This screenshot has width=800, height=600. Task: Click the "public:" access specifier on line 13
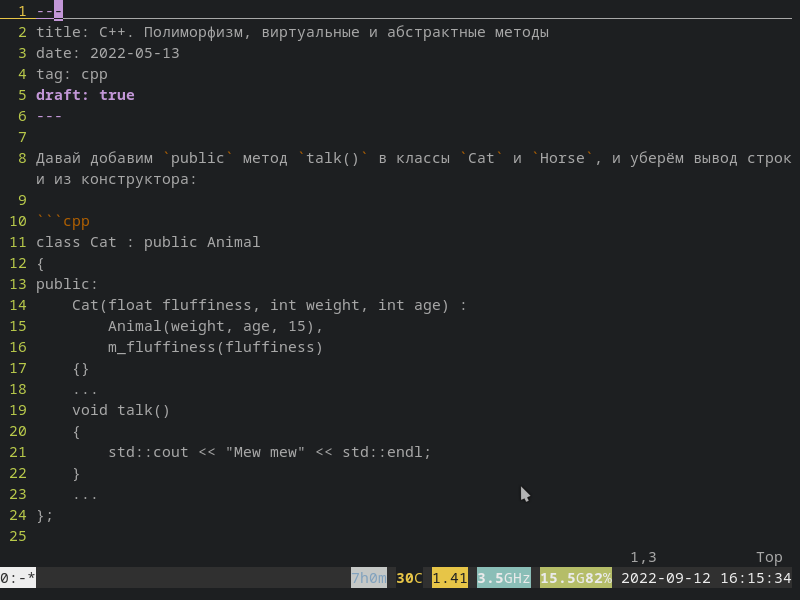(67, 284)
